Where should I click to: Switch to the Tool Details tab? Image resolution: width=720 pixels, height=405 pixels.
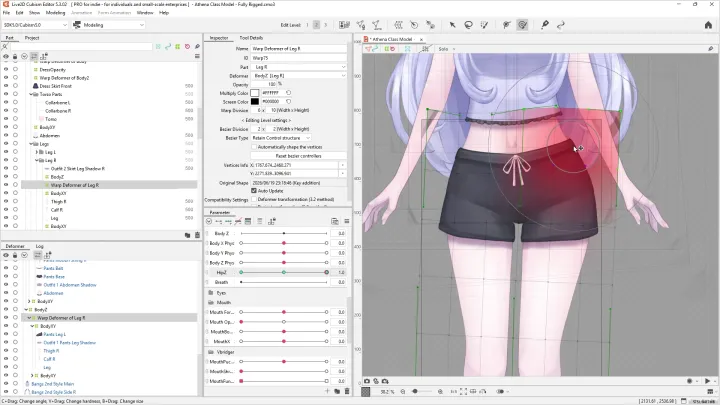point(251,38)
